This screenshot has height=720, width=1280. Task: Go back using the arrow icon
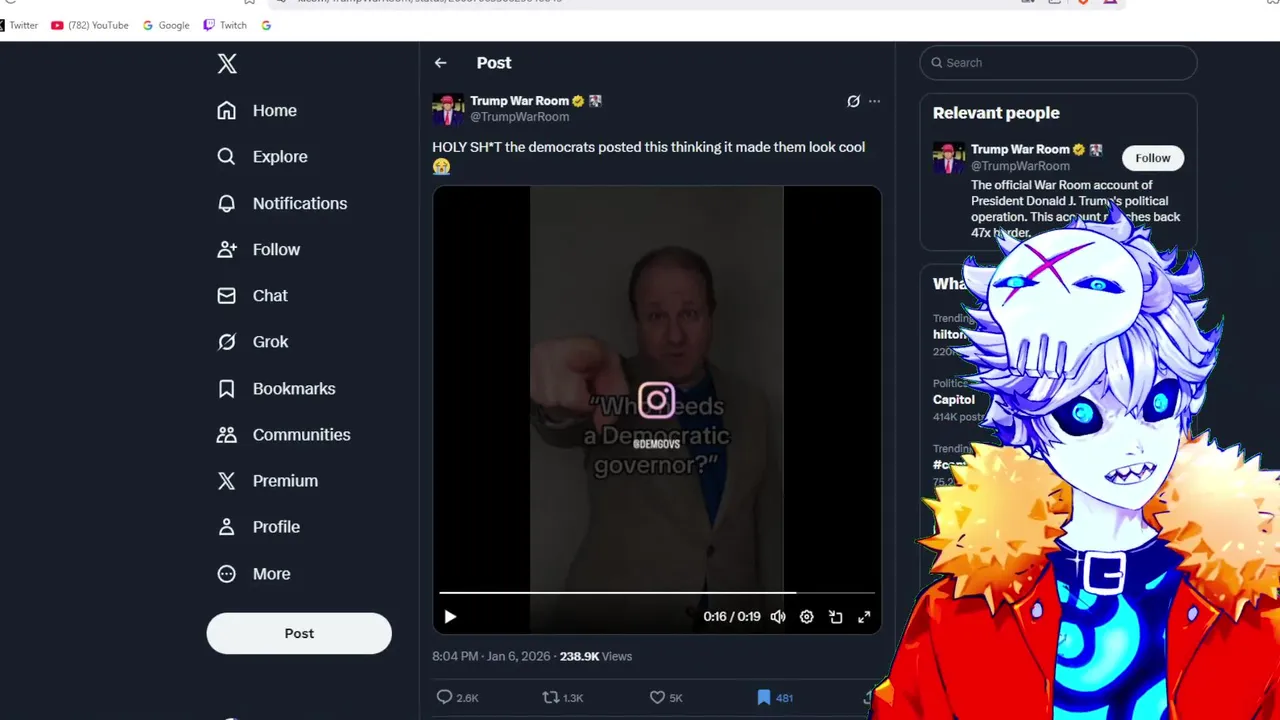click(441, 63)
